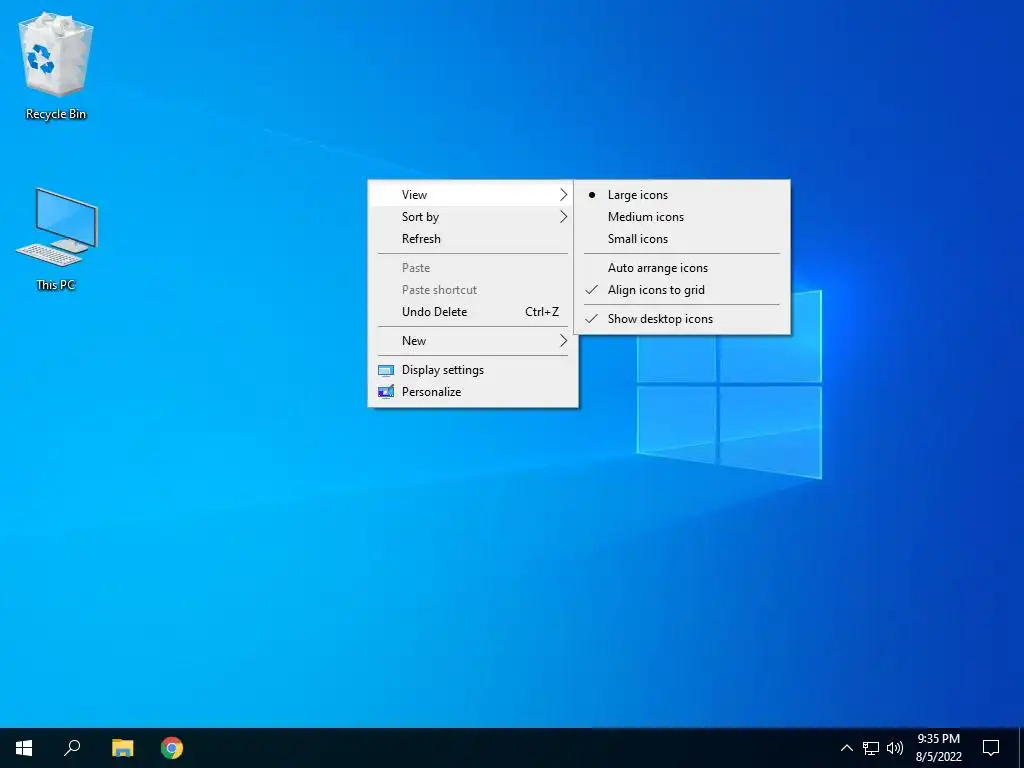This screenshot has height=768, width=1024.
Task: Click the greyed Paste menu entry
Action: (472, 268)
